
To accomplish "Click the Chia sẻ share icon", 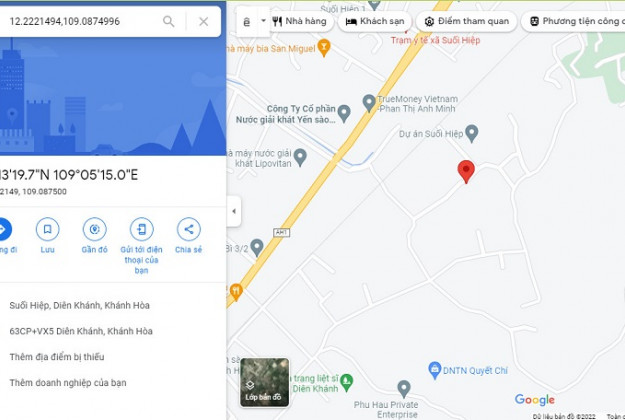I will (189, 229).
